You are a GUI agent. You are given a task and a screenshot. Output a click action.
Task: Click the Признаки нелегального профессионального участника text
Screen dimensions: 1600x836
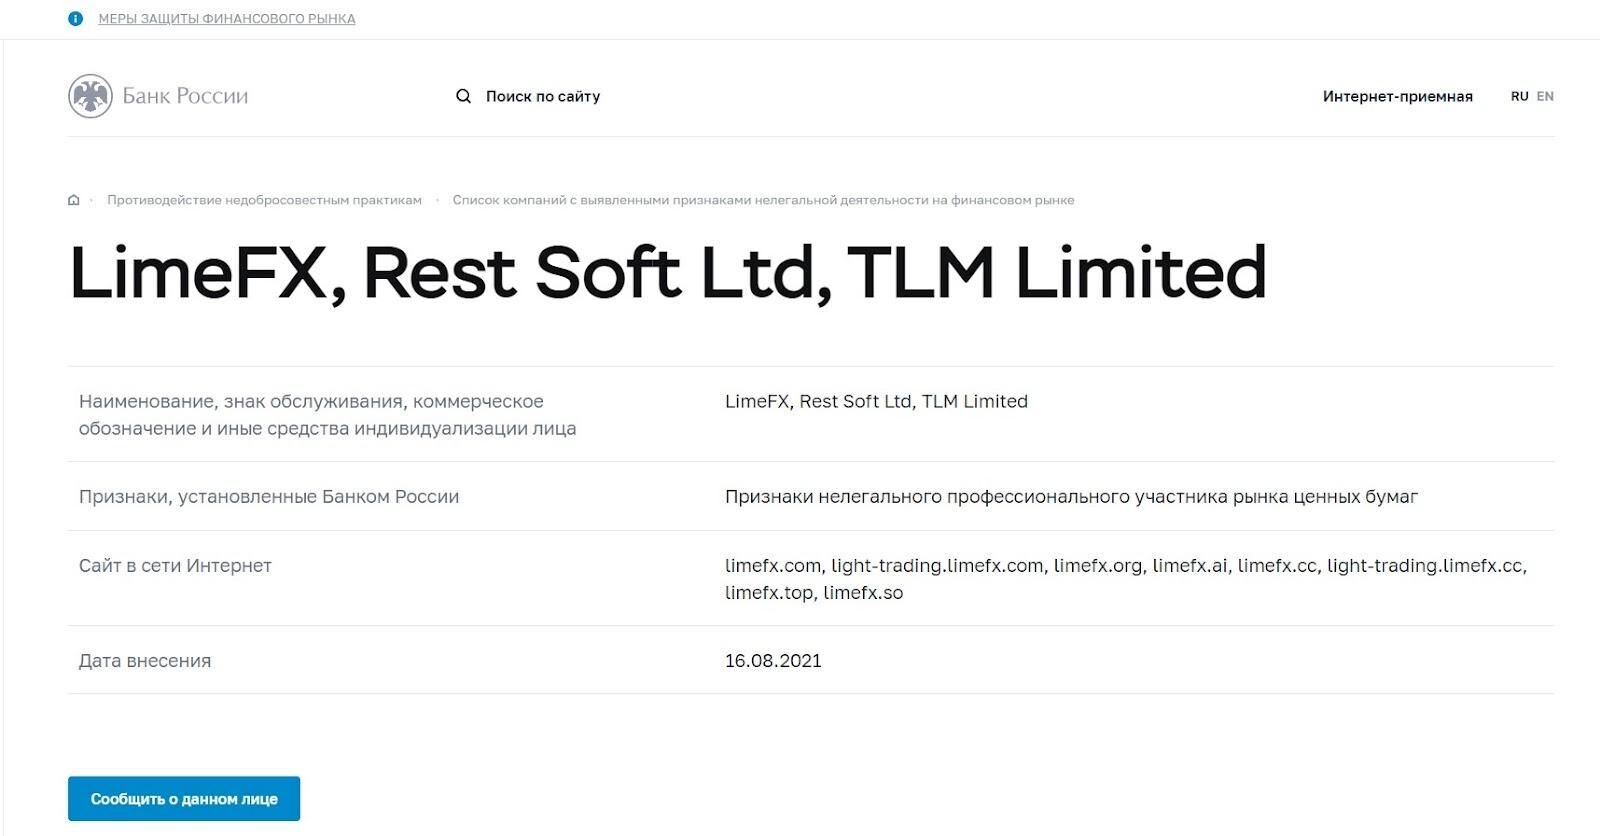[1071, 496]
